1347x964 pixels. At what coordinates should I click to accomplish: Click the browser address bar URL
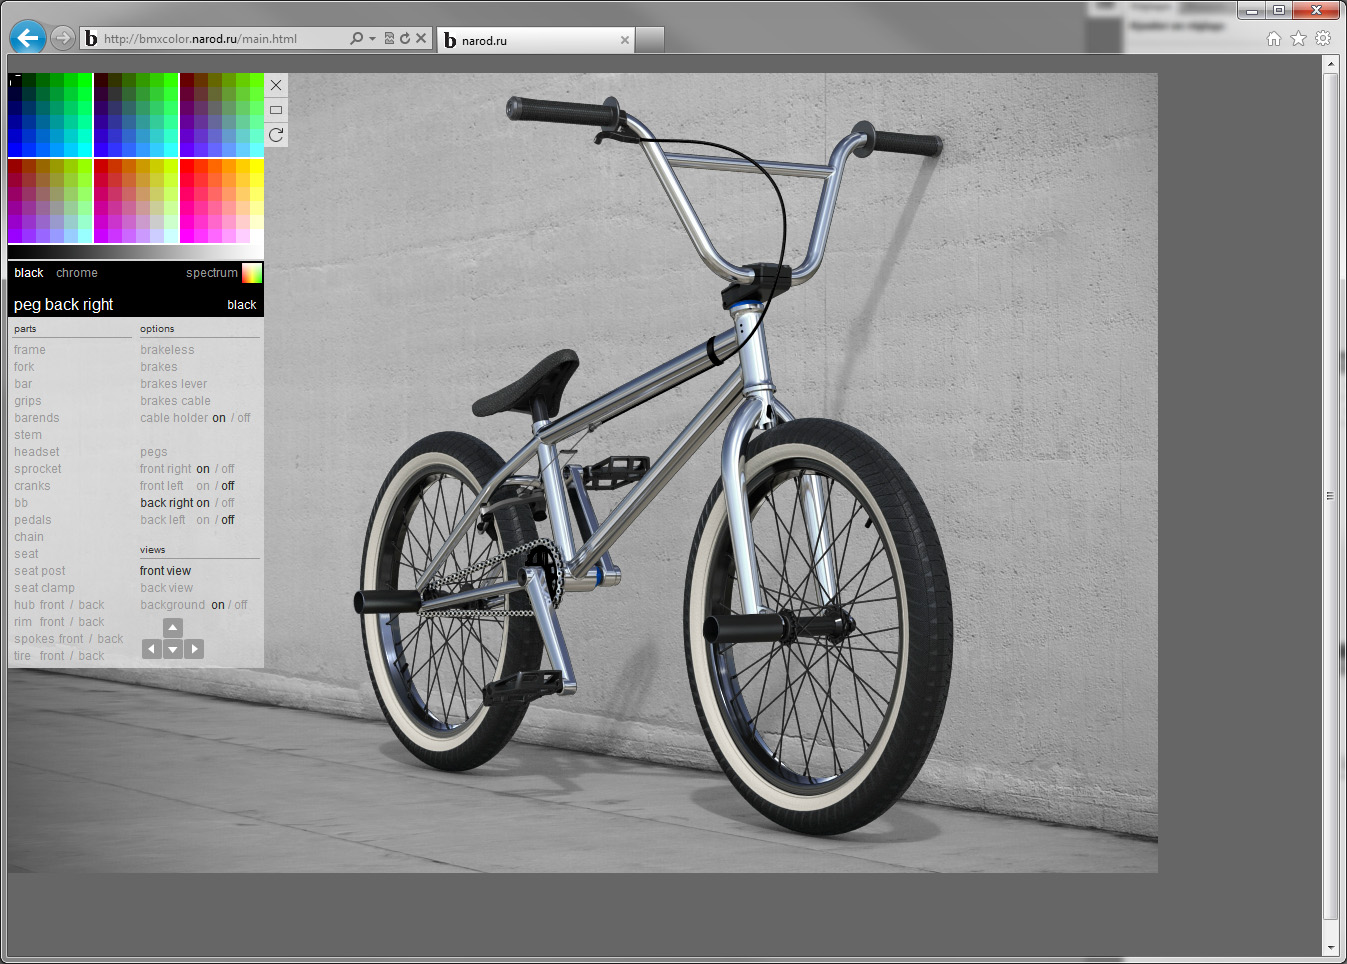(200, 39)
